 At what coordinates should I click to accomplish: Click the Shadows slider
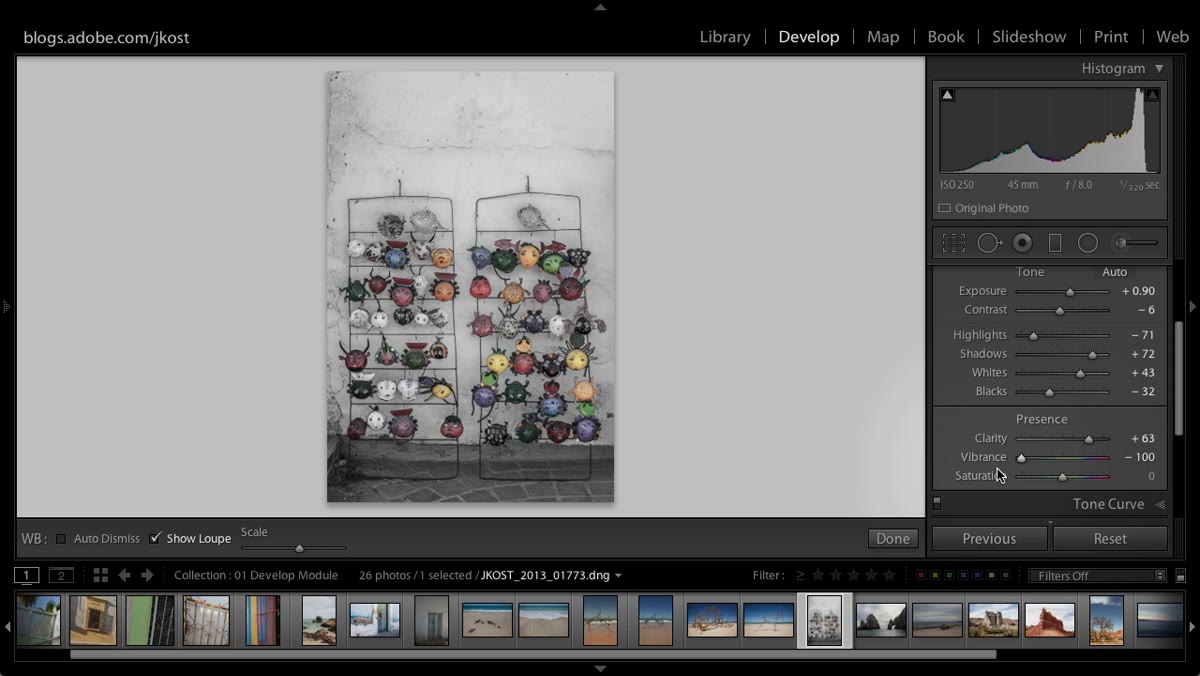coord(1062,354)
